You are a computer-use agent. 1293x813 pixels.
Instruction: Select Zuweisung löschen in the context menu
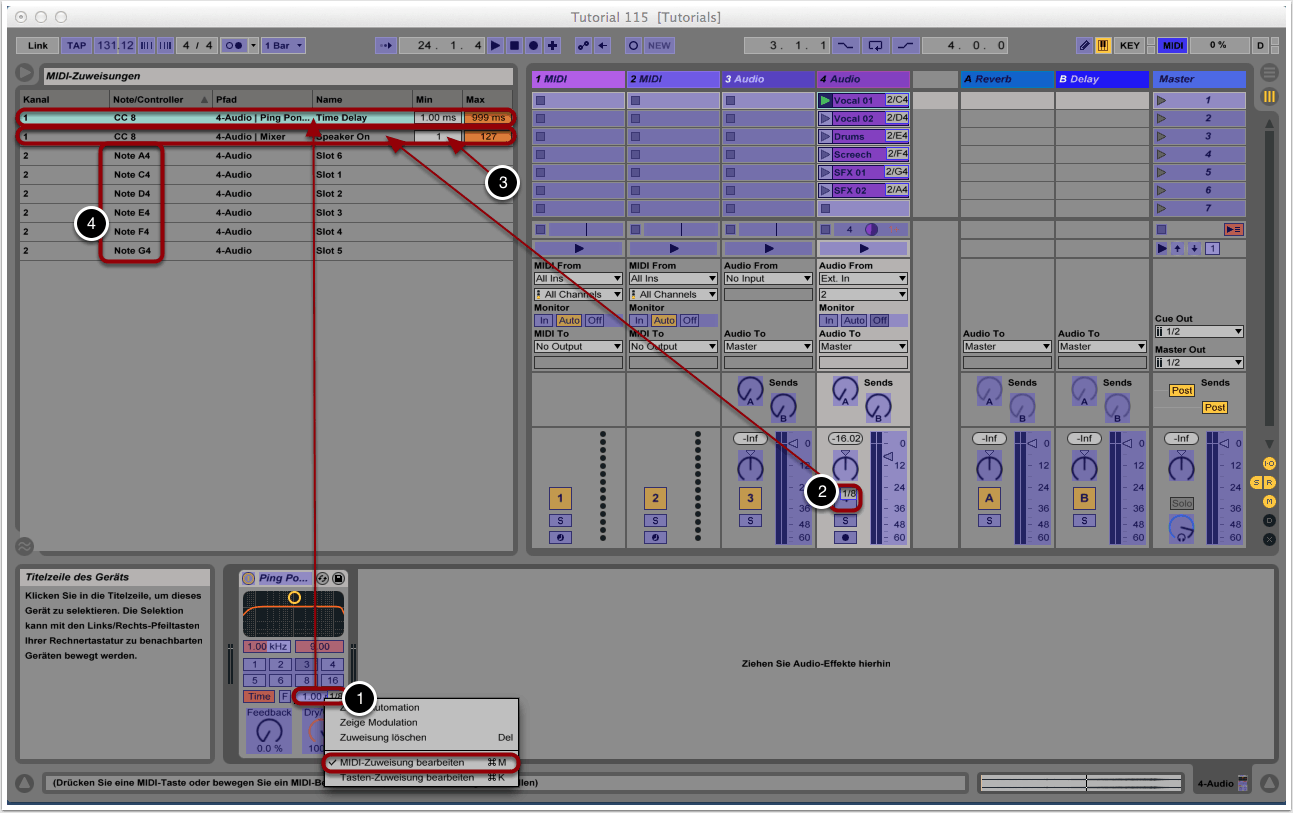[382, 737]
